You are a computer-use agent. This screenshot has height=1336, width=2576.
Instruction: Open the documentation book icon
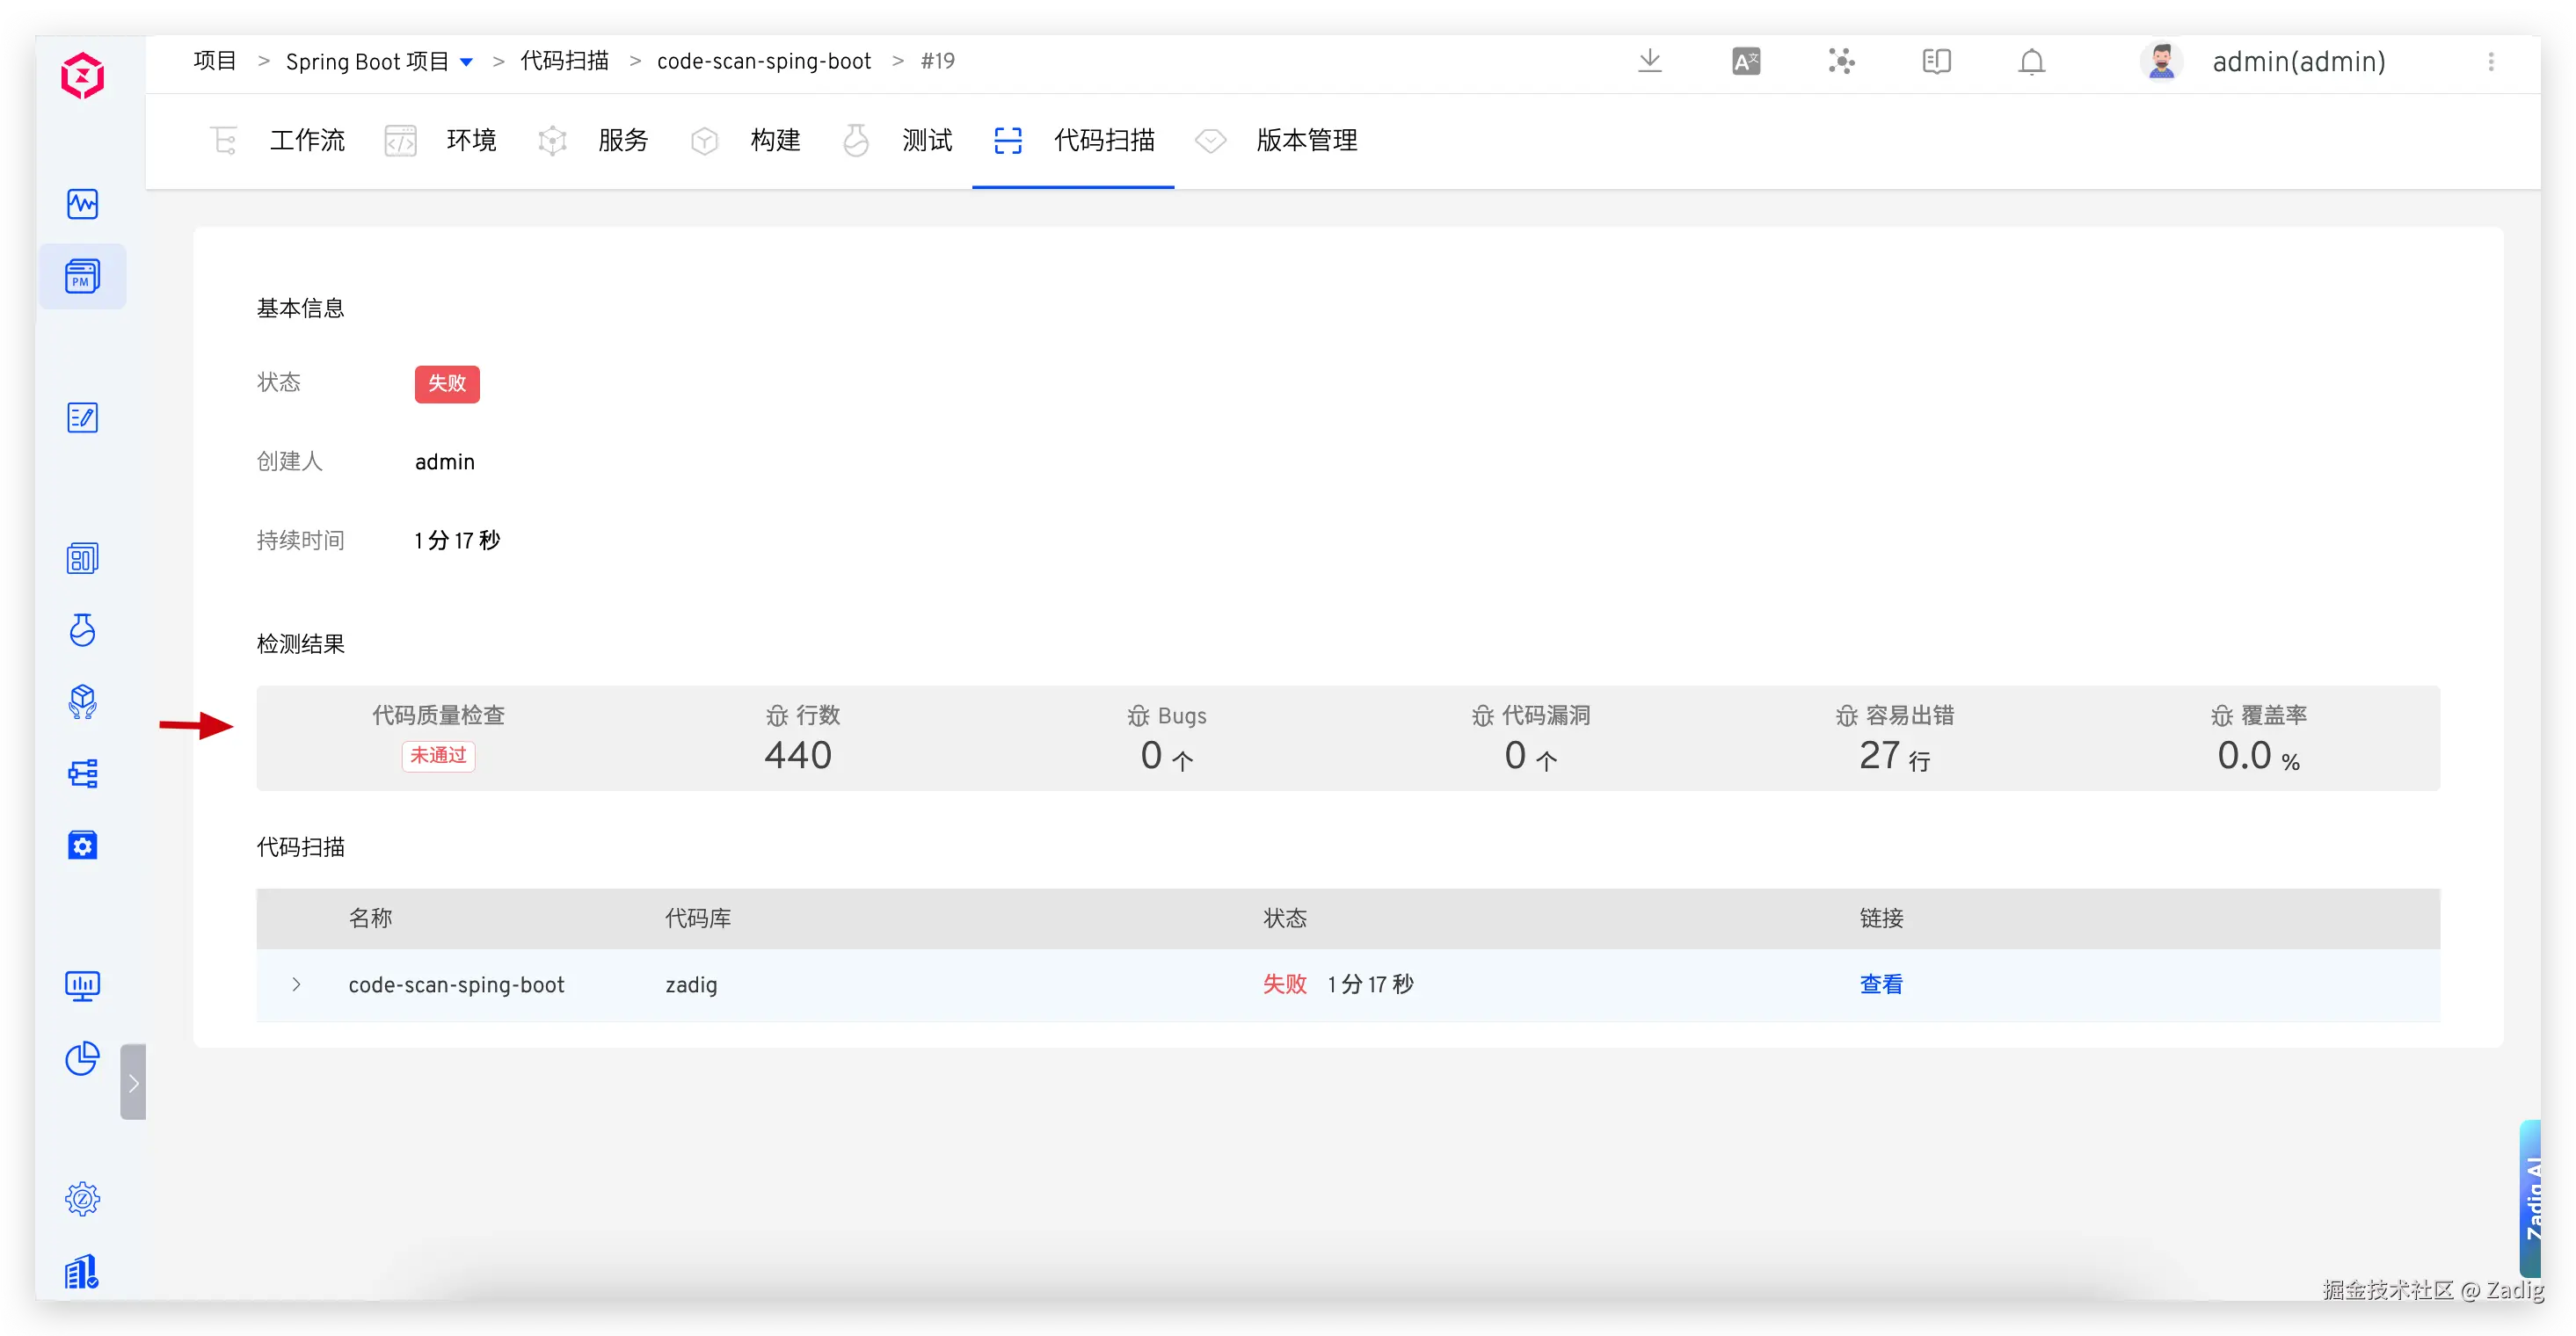[1936, 62]
